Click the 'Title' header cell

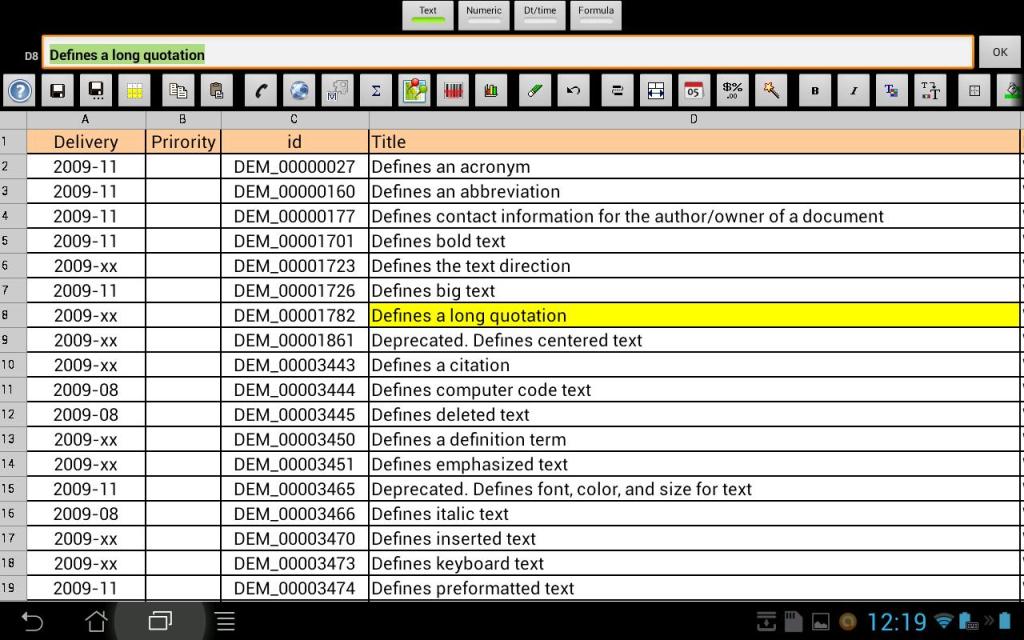[694, 142]
